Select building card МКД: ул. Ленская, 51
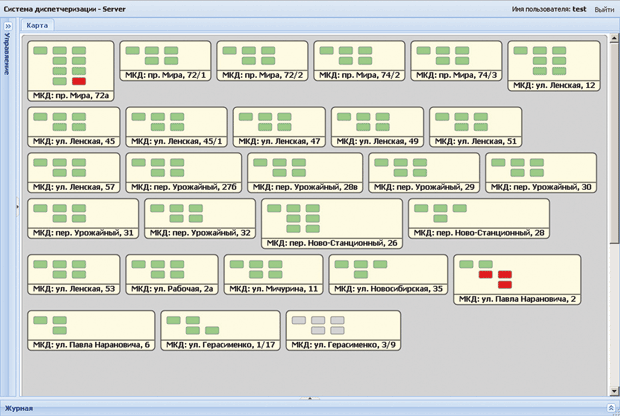The height and width of the screenshot is (416, 620). pyautogui.click(x=476, y=127)
